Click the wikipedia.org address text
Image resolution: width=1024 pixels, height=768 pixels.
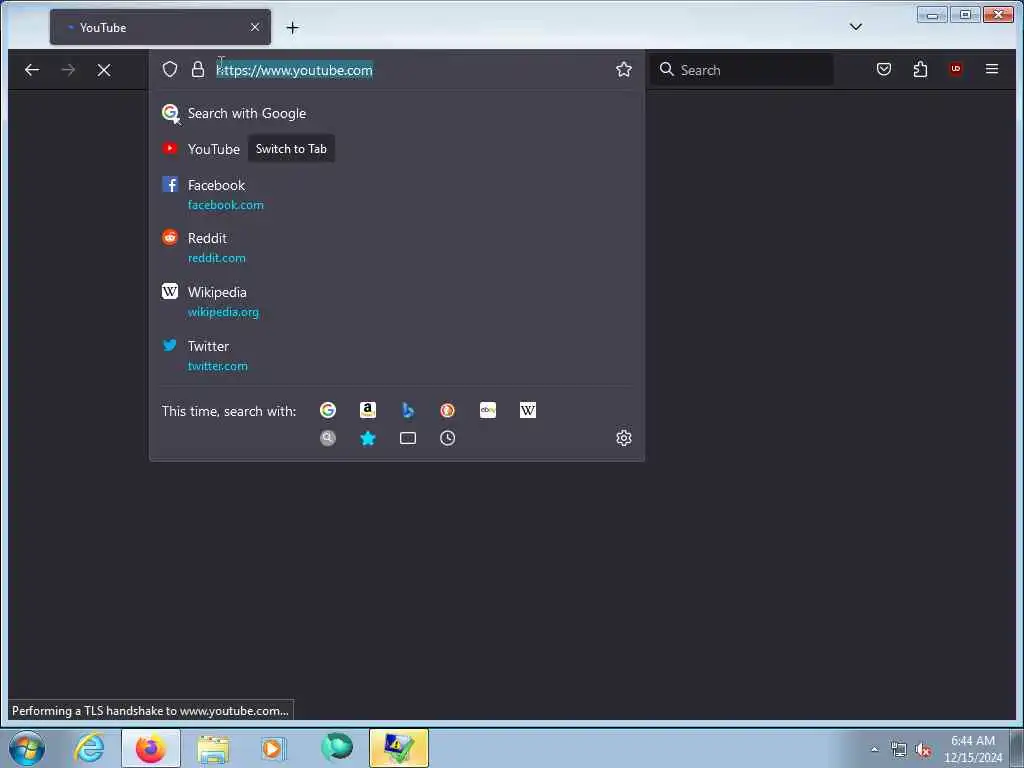tap(223, 312)
